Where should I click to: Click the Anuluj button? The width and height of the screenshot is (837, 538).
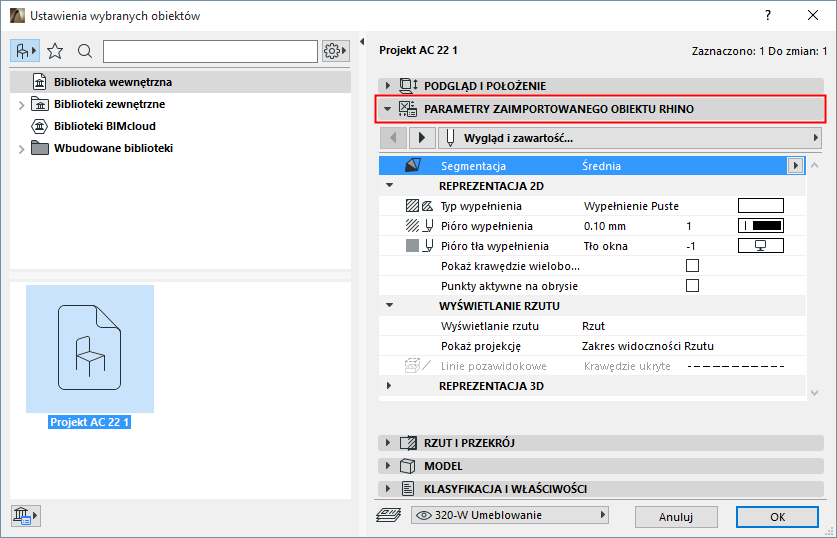[x=676, y=517]
